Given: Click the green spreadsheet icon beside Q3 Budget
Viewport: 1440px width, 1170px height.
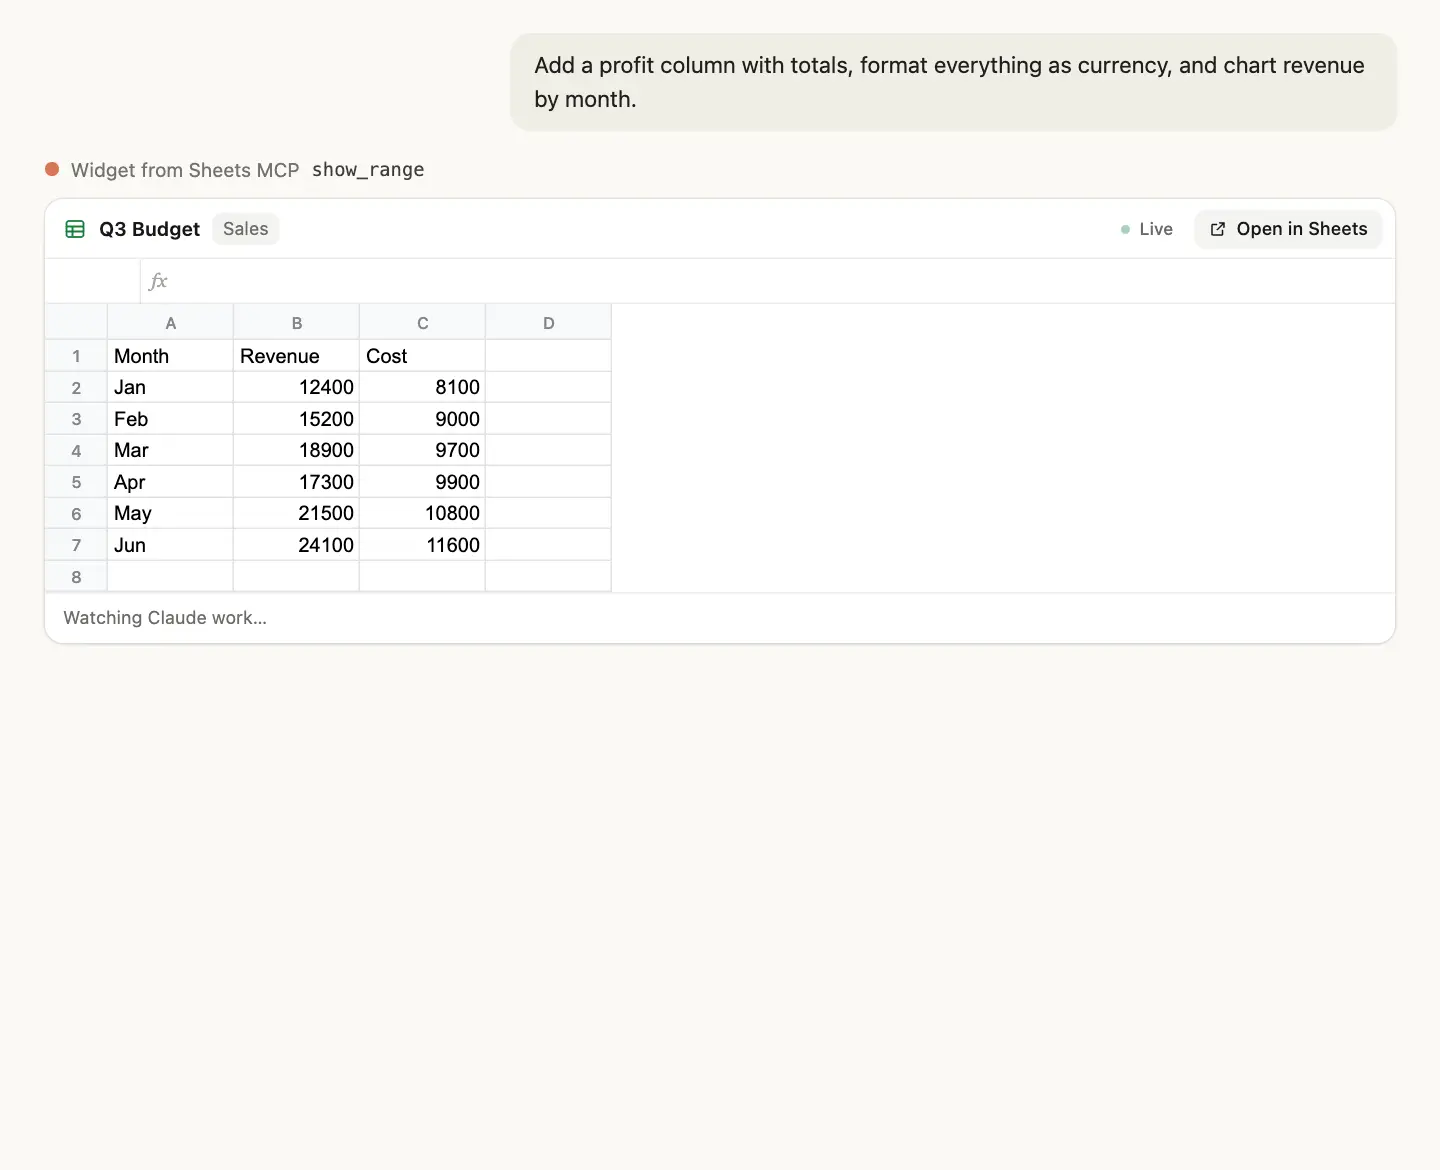Looking at the screenshot, I should pos(75,229).
